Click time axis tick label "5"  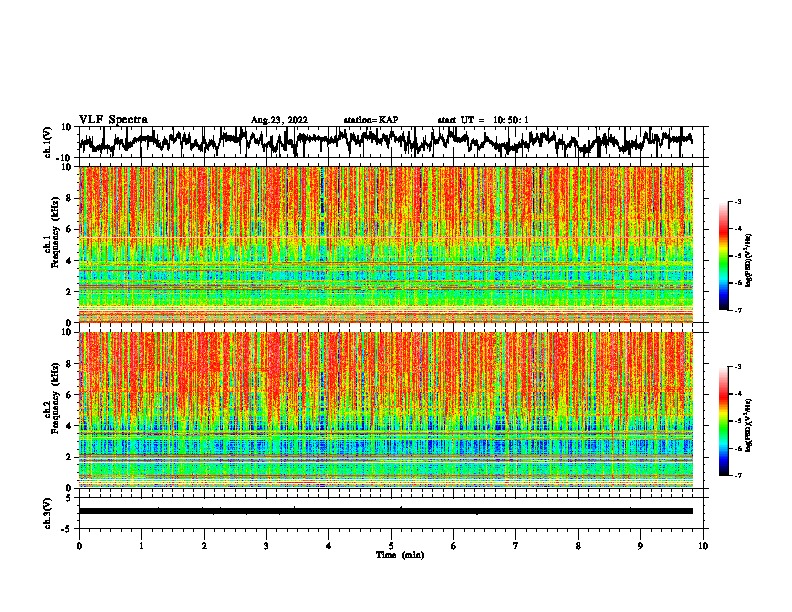[x=391, y=546]
